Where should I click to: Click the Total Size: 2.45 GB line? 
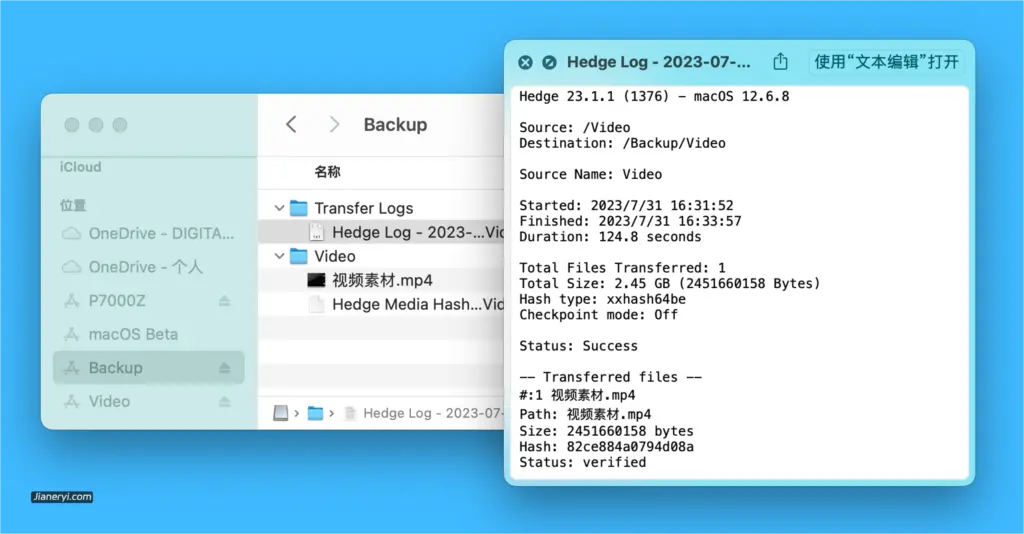click(x=669, y=283)
